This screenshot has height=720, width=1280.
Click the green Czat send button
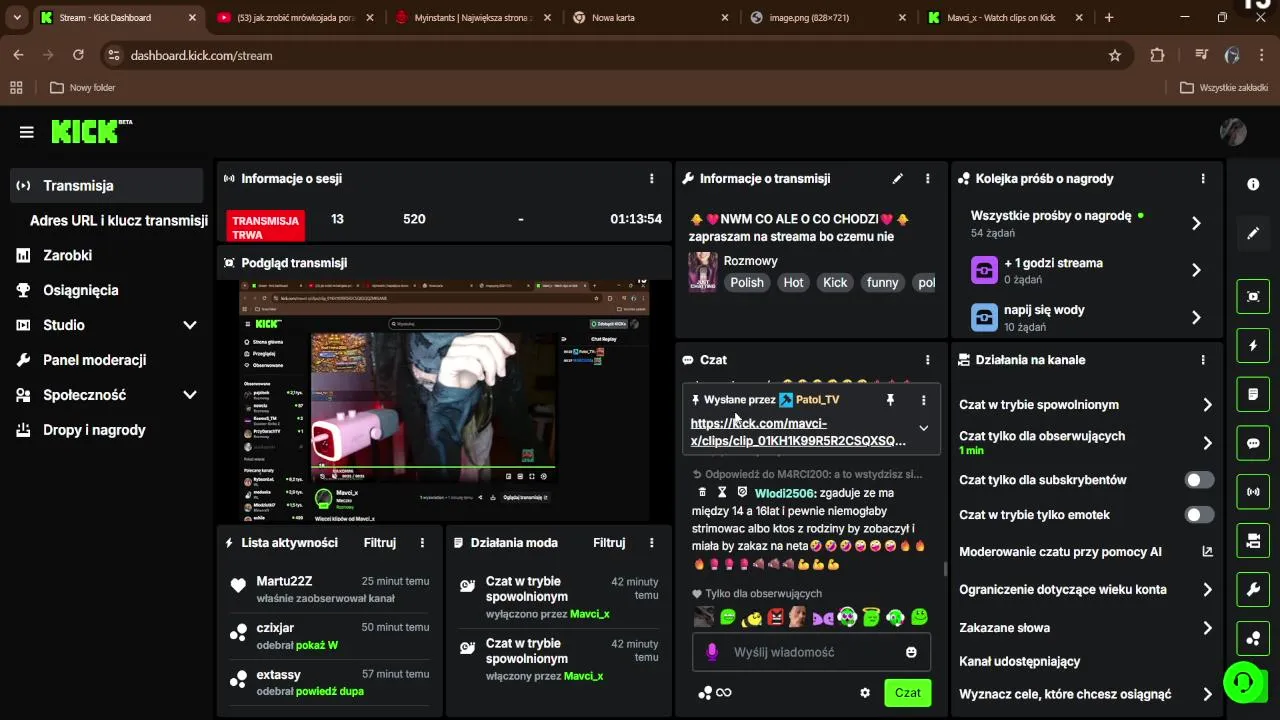tap(907, 692)
